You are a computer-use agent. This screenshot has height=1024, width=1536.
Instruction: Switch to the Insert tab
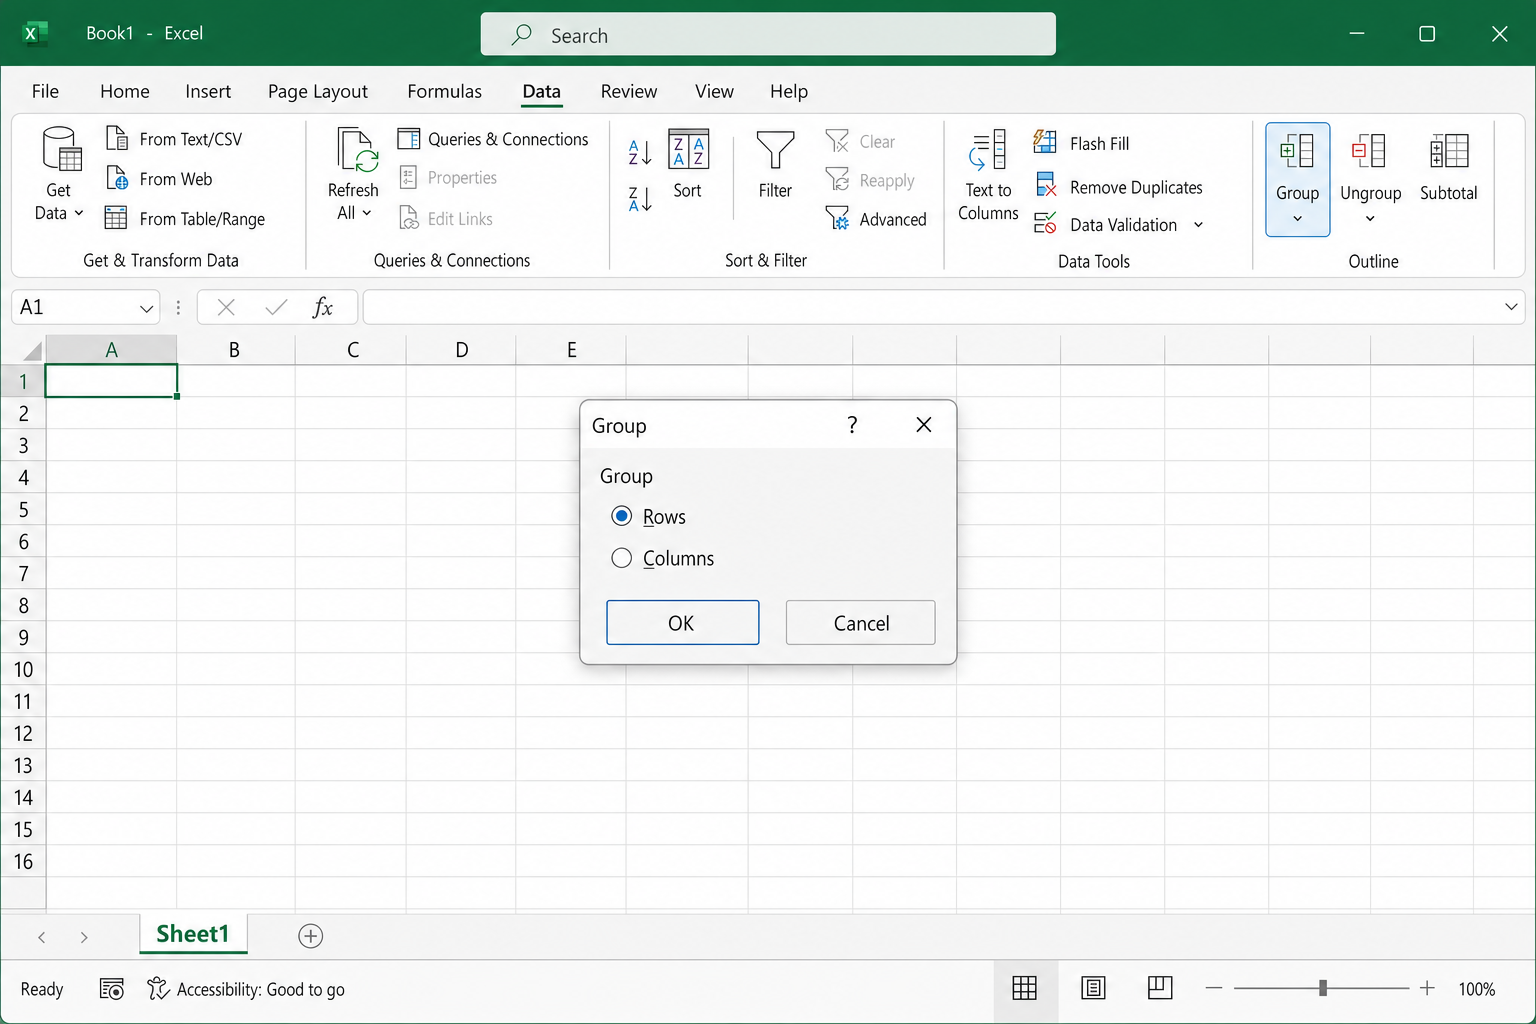click(x=208, y=91)
